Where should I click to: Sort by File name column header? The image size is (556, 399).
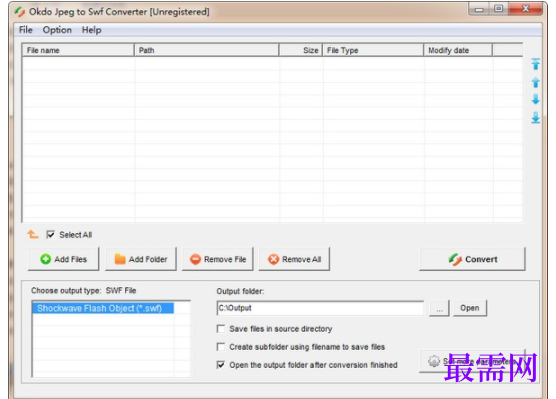click(x=78, y=50)
